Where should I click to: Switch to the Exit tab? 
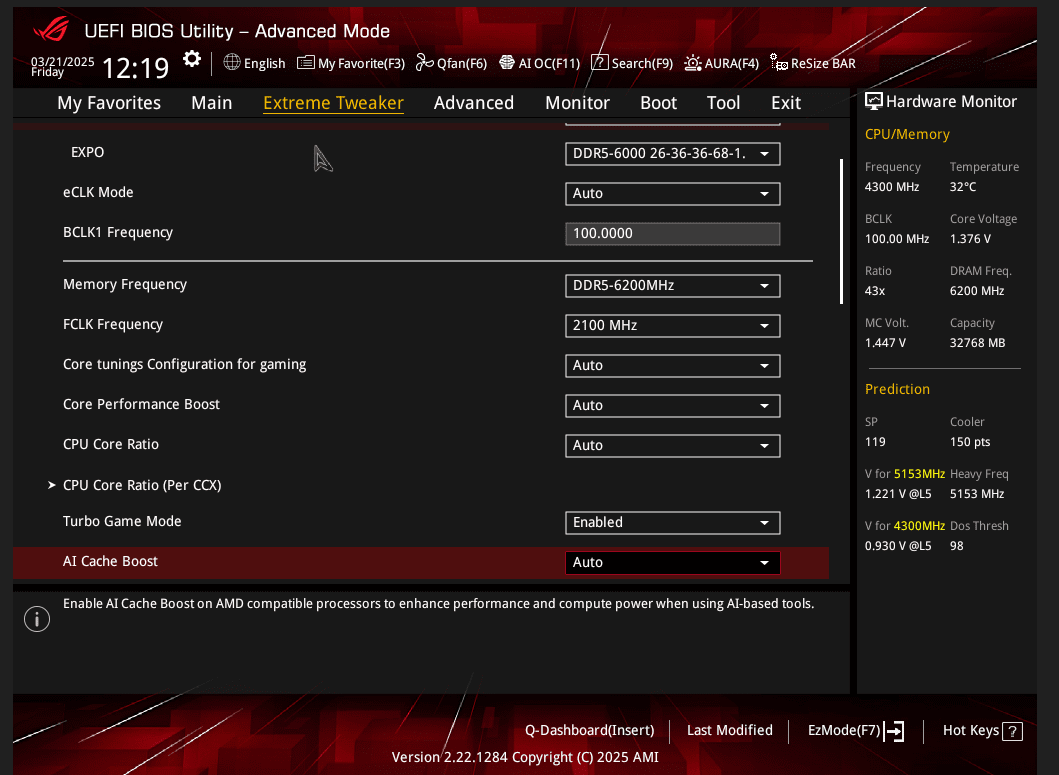(786, 103)
